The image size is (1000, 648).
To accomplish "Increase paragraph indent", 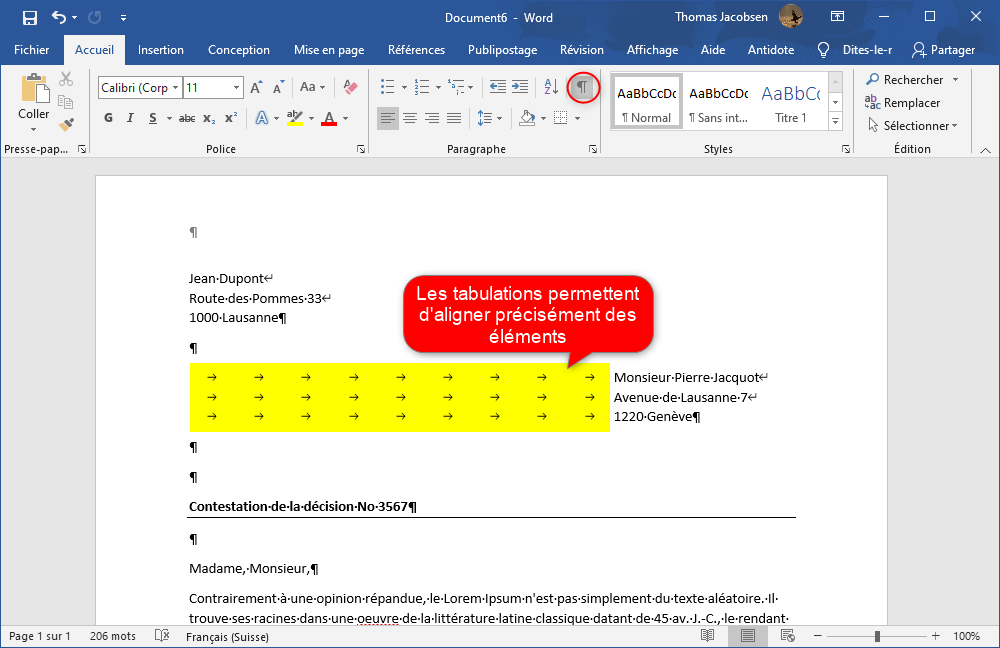I will (x=520, y=87).
